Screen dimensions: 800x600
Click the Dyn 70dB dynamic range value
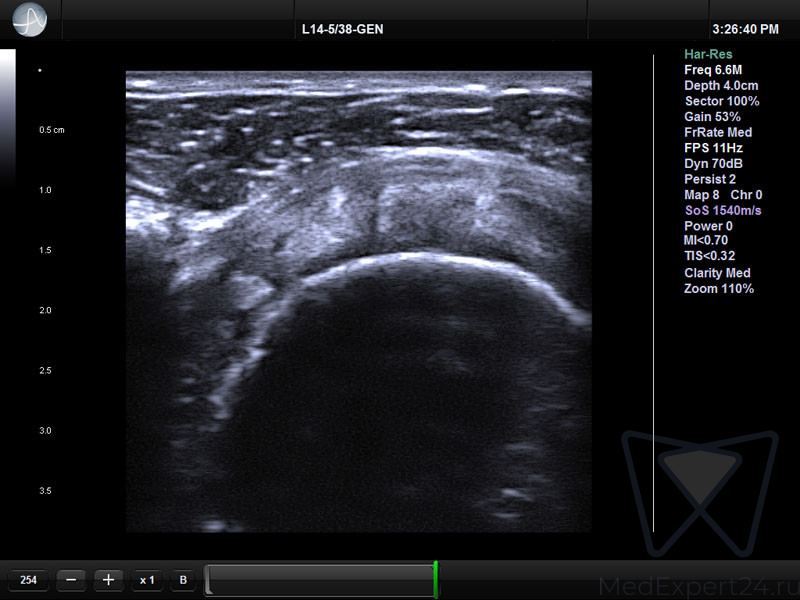coord(713,164)
